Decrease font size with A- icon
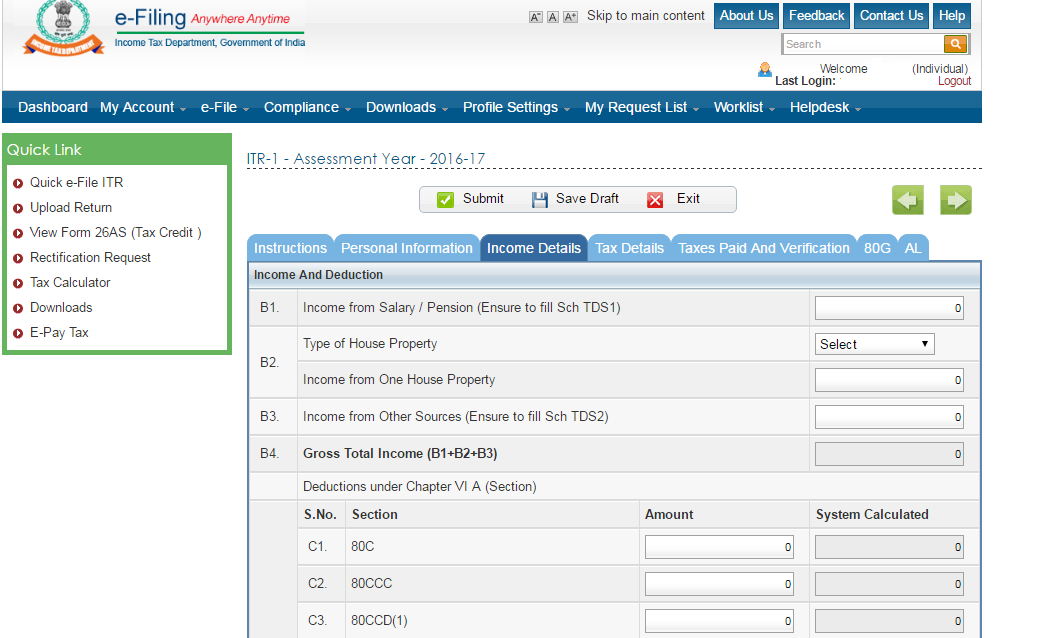This screenshot has height=638, width=1048. click(x=535, y=17)
